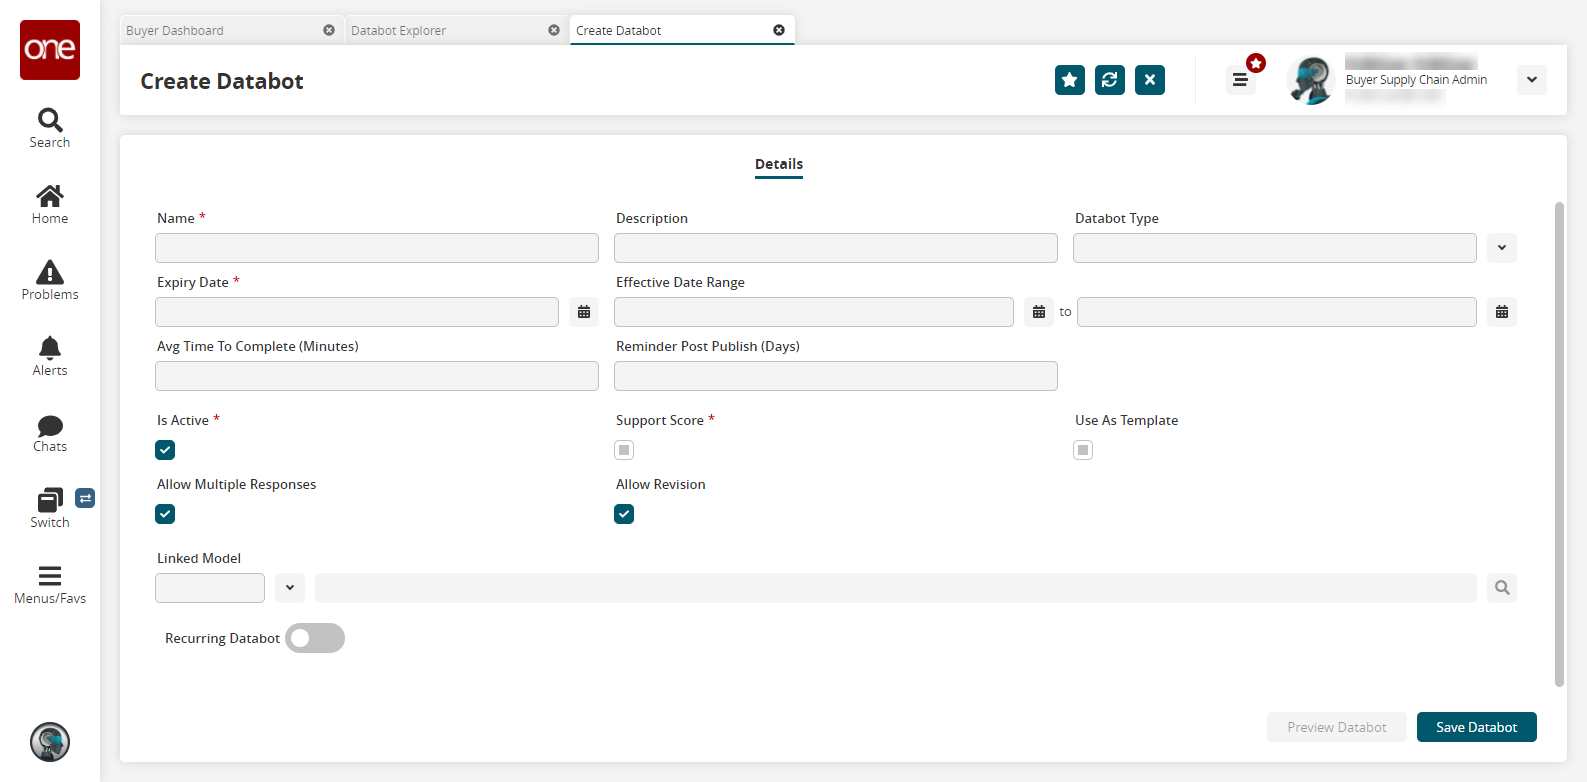Open the Menus/Favs sidebar menu

pos(50,584)
